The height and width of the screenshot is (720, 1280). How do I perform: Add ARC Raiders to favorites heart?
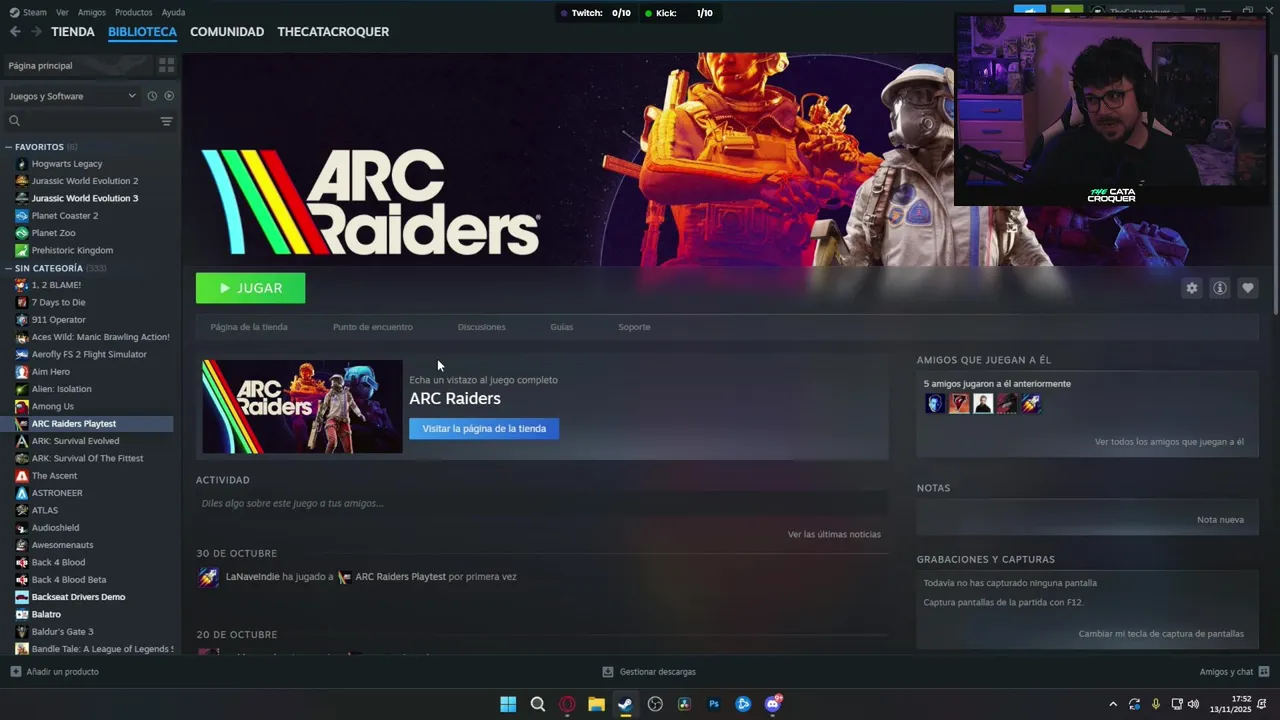[1247, 288]
